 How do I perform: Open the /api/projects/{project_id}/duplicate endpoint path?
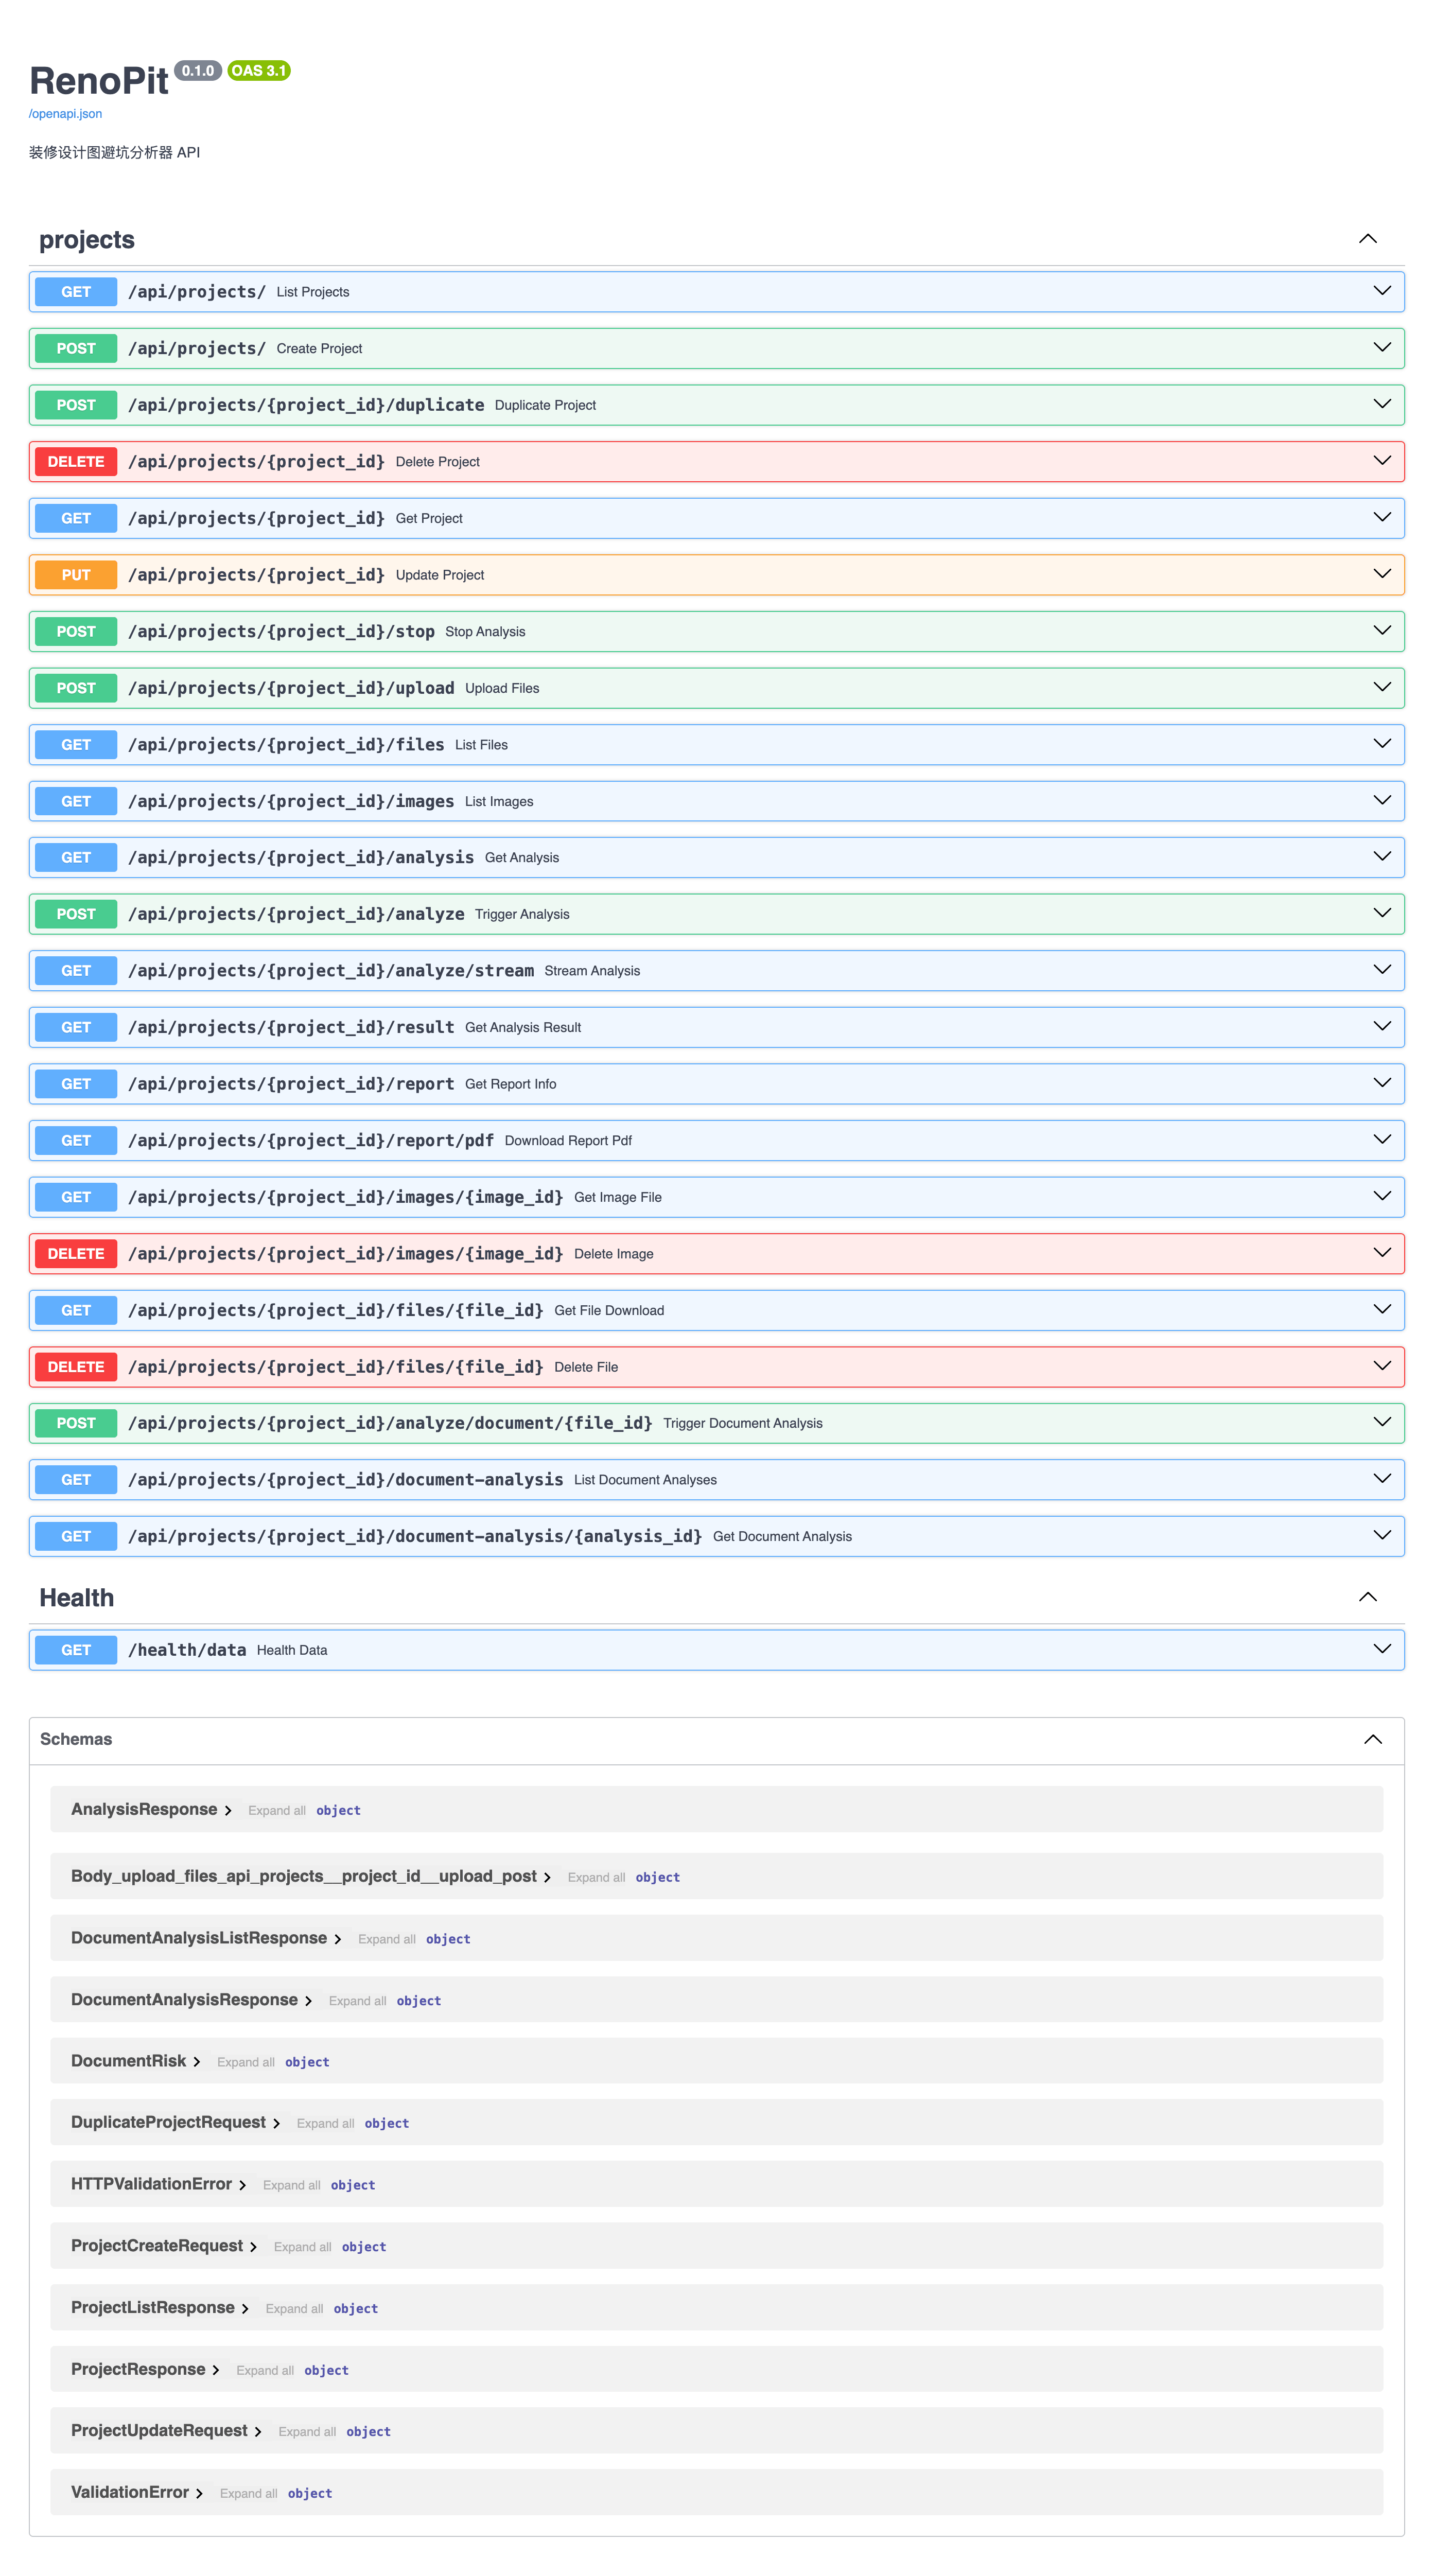pyautogui.click(x=306, y=405)
